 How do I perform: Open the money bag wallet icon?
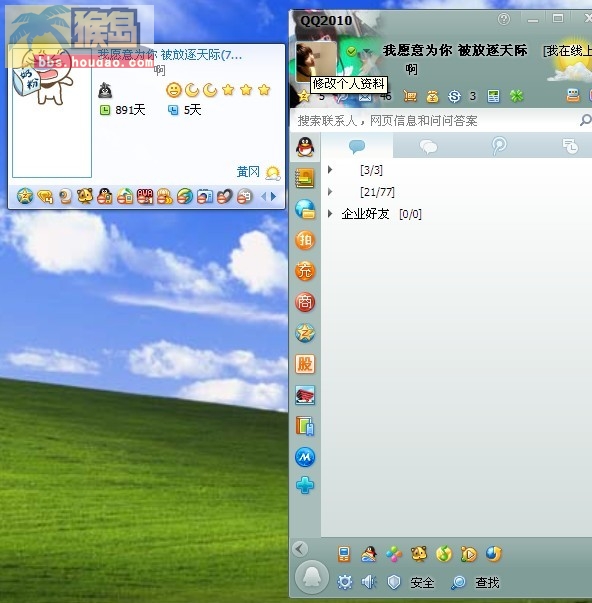432,96
